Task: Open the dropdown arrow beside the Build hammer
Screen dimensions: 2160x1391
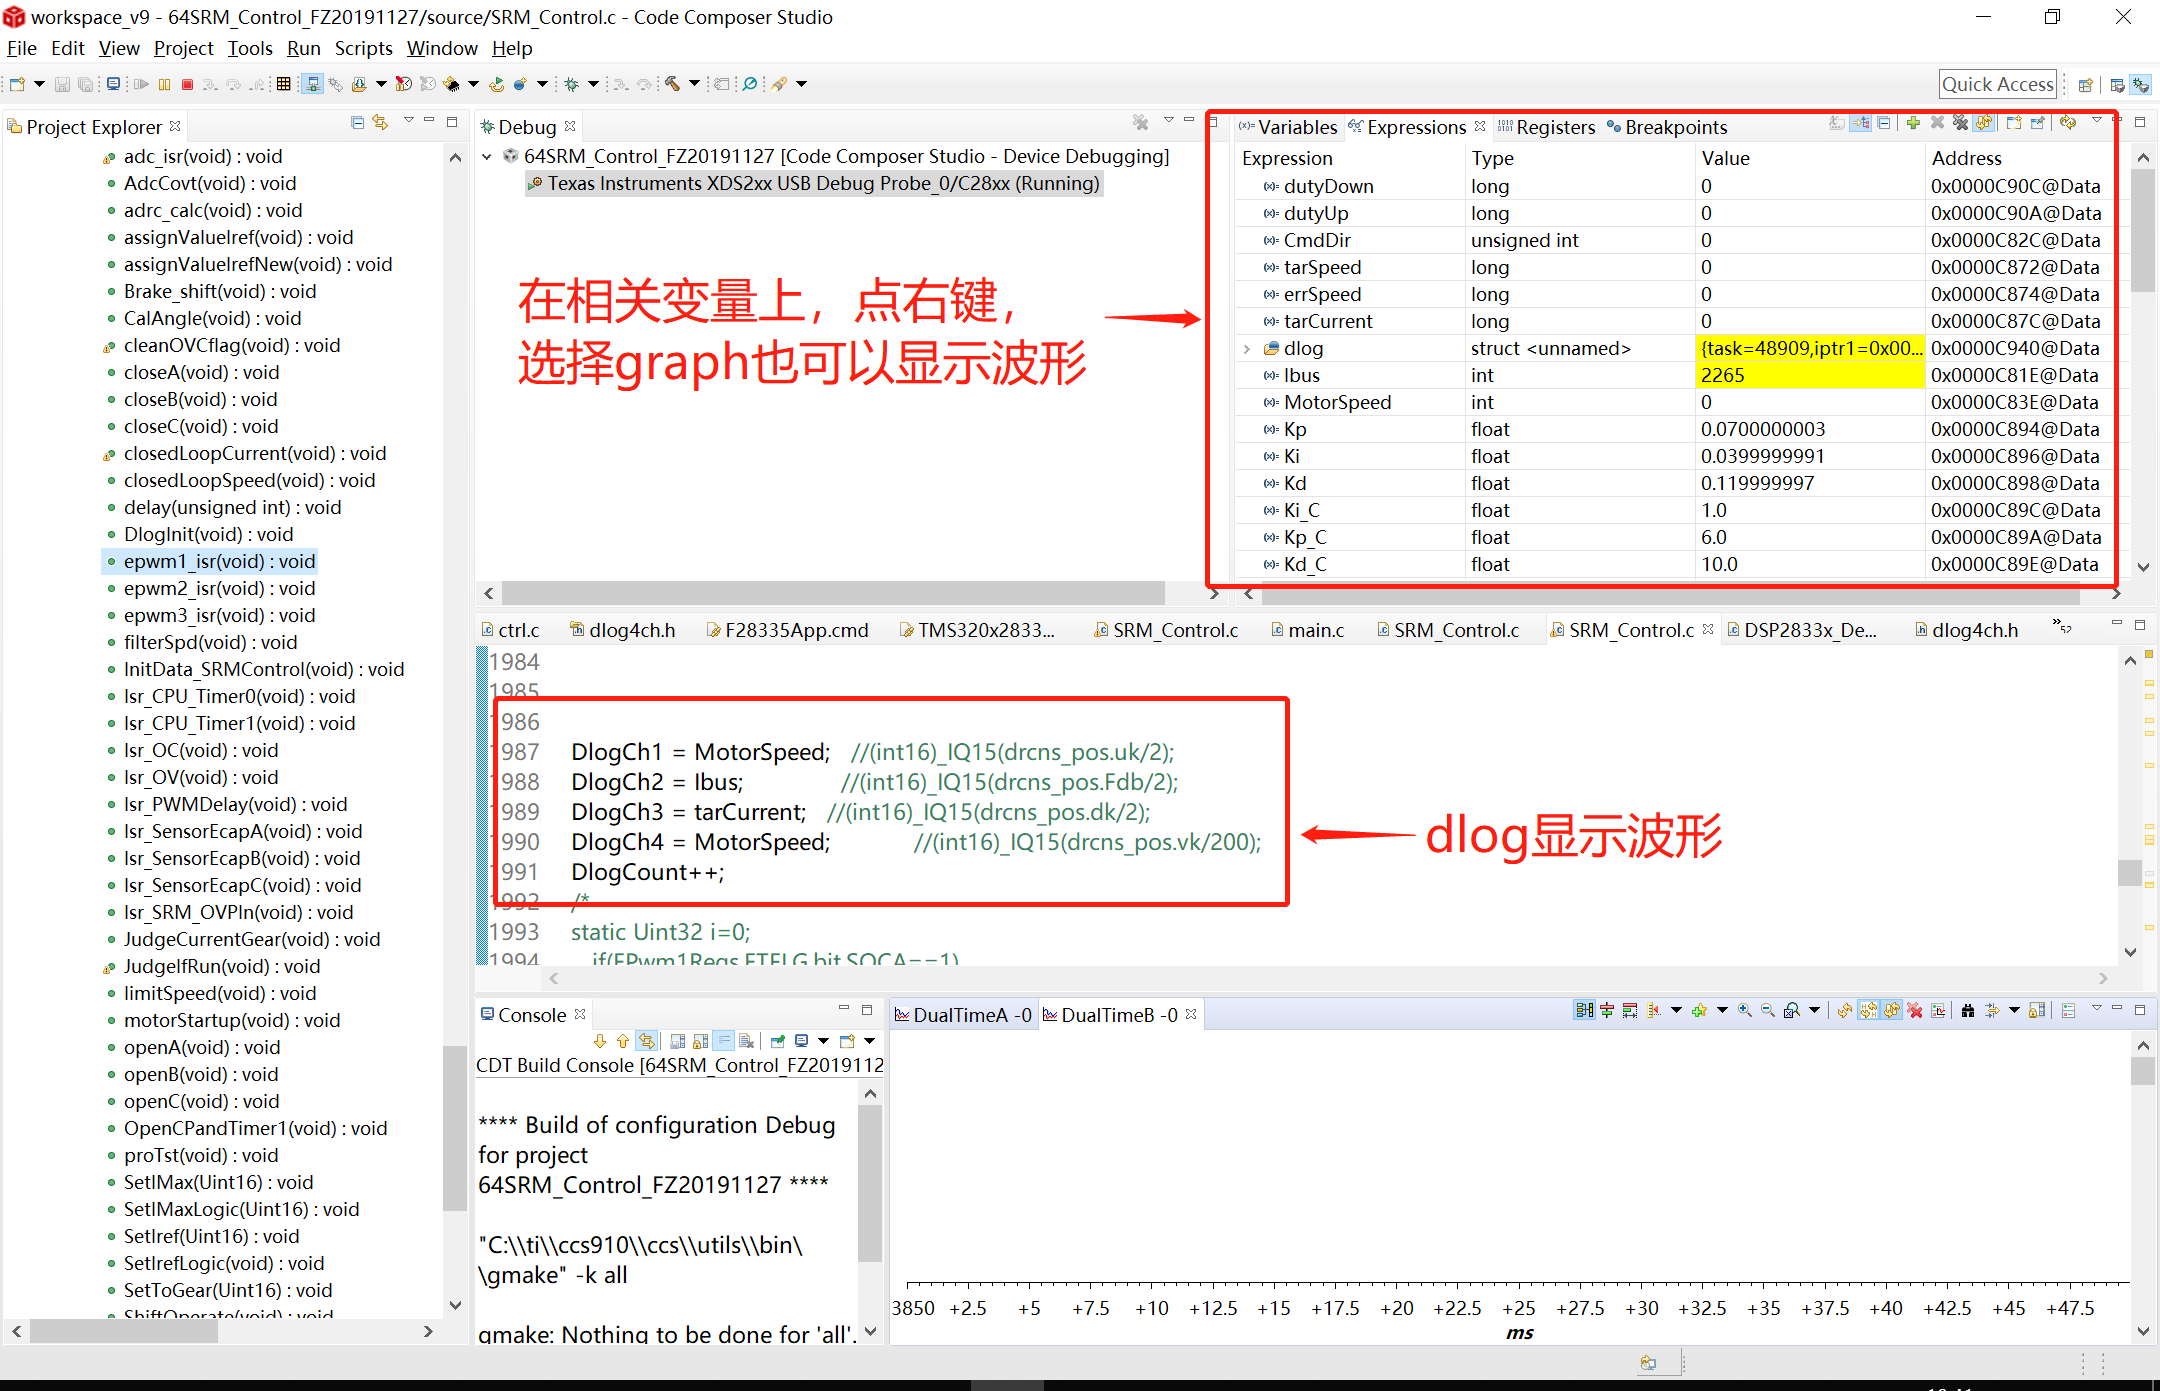Action: 694,85
